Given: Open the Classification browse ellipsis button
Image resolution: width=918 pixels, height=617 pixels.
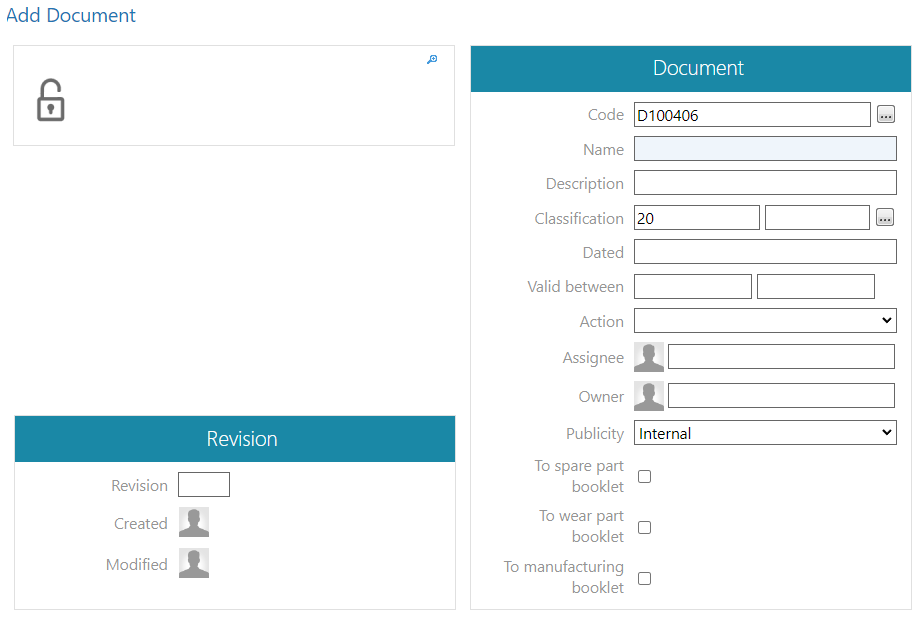Looking at the screenshot, I should pos(884,218).
